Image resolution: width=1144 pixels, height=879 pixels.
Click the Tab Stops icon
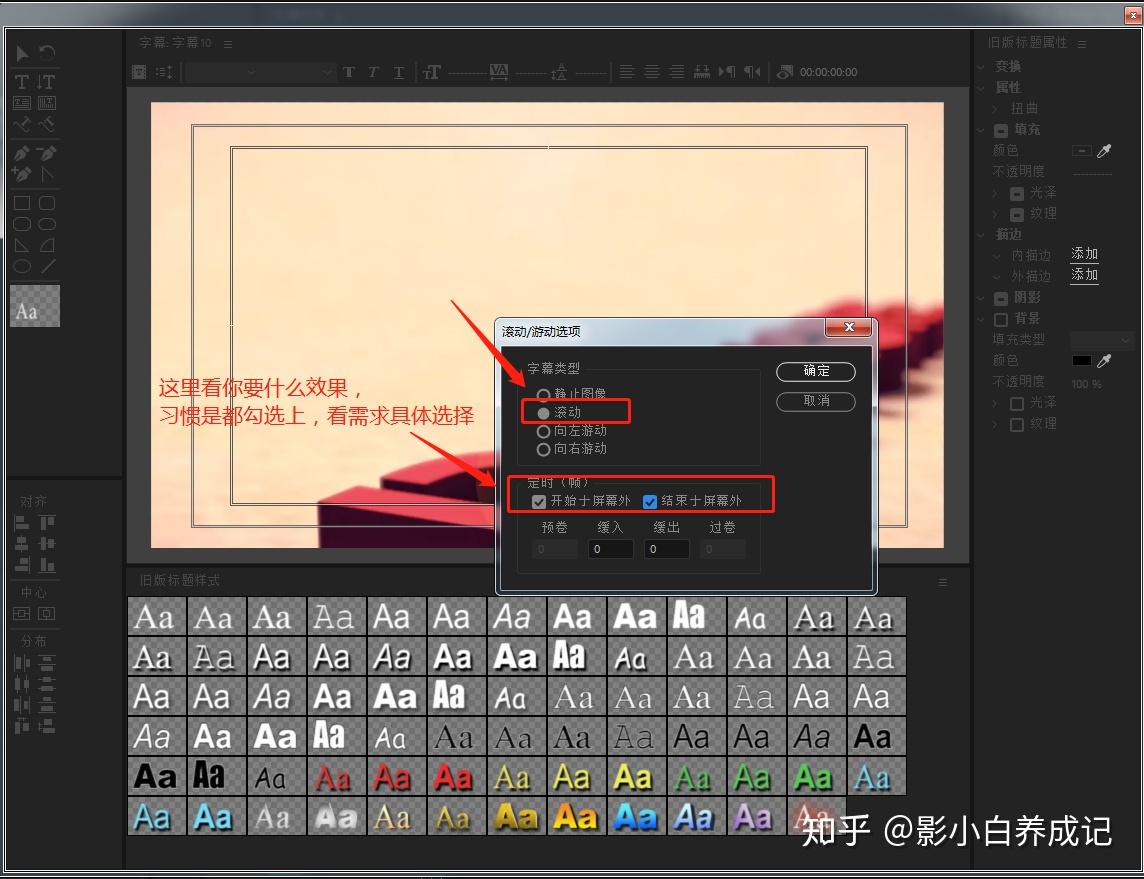(x=702, y=71)
